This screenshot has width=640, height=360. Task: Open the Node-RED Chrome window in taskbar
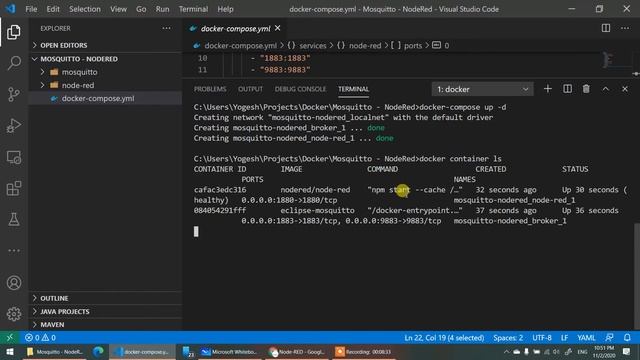[x=297, y=352]
